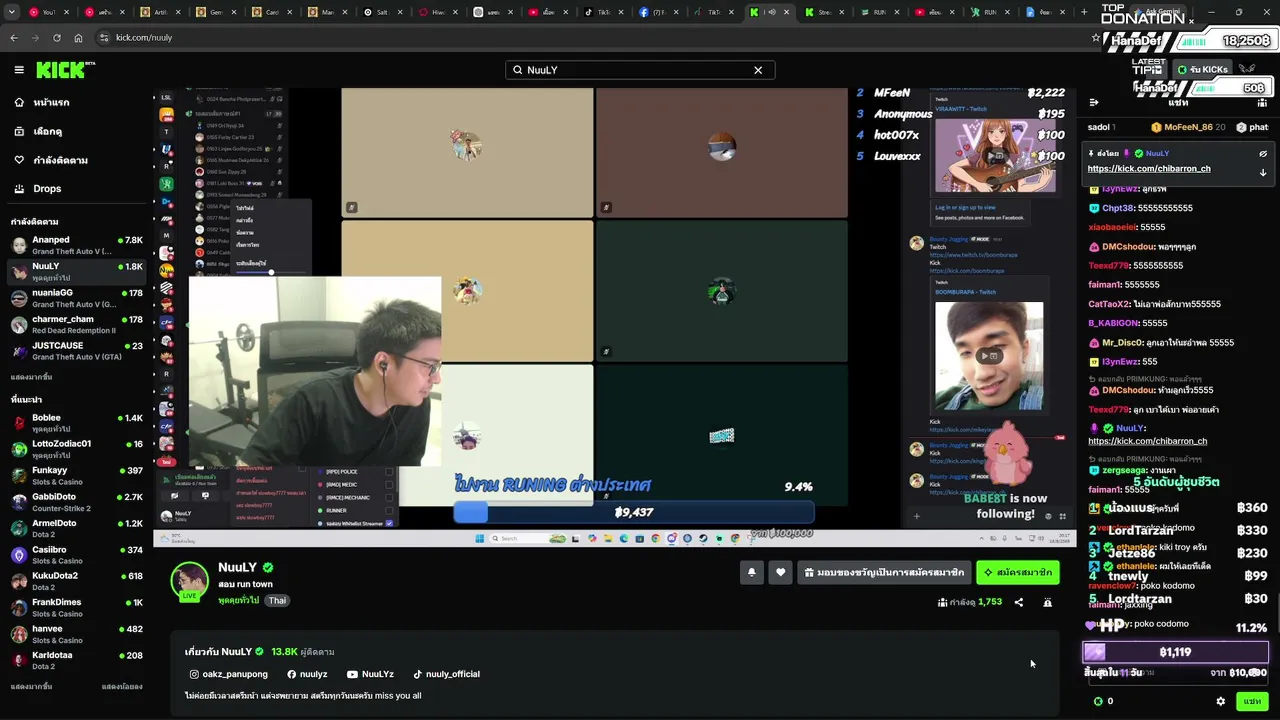Click ArmelDoto's avatar in the recommended list
The image size is (1280, 720).
[19, 529]
